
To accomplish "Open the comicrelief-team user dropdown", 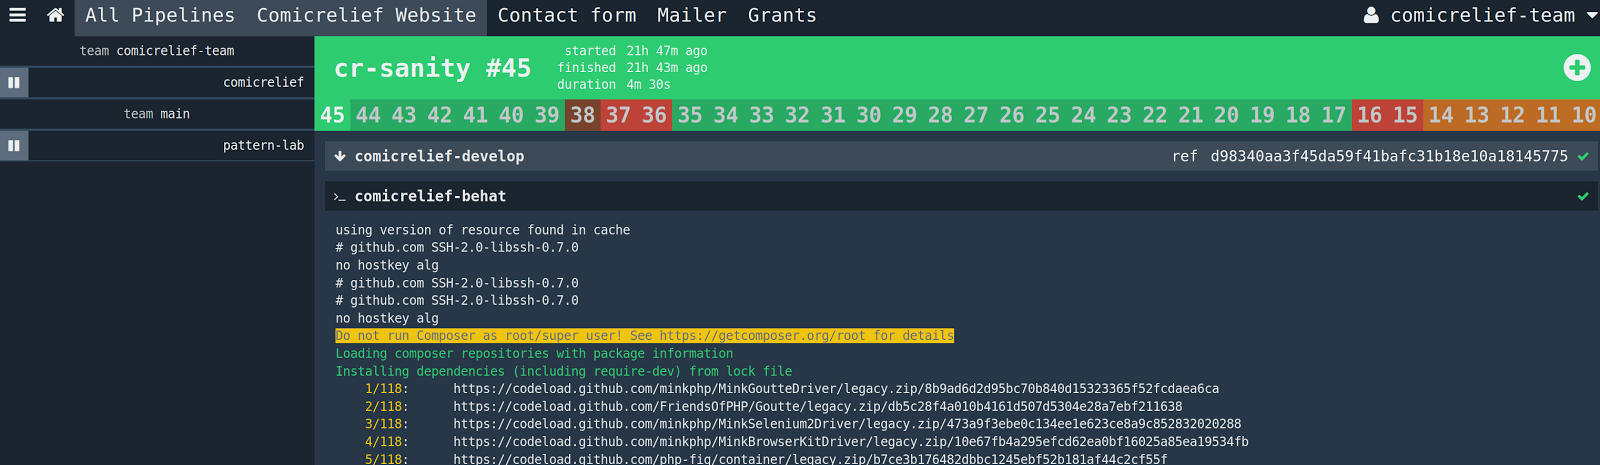I will (1481, 15).
